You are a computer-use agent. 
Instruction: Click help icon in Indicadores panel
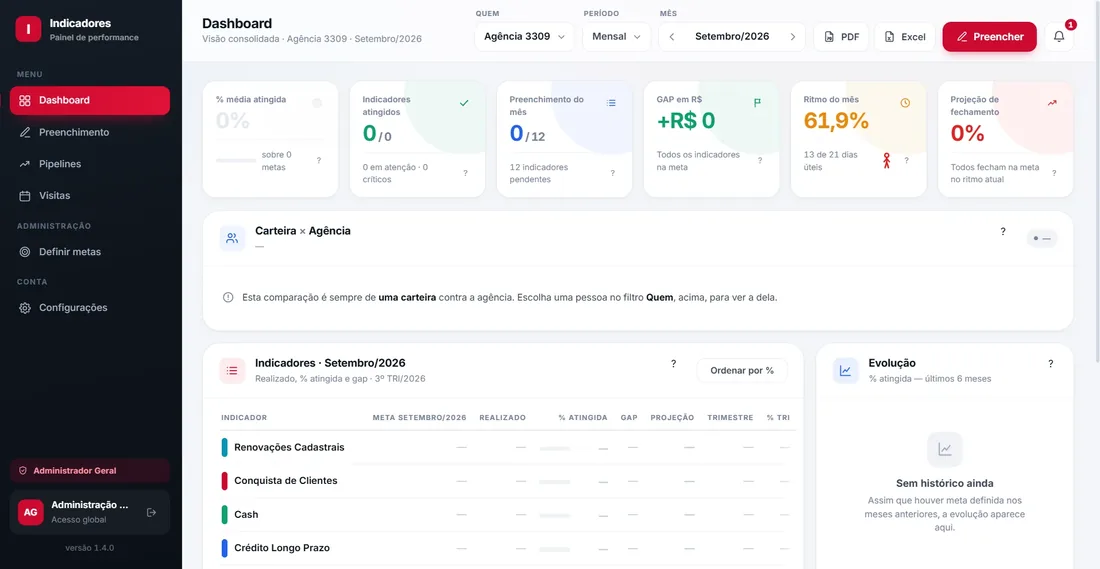click(673, 363)
